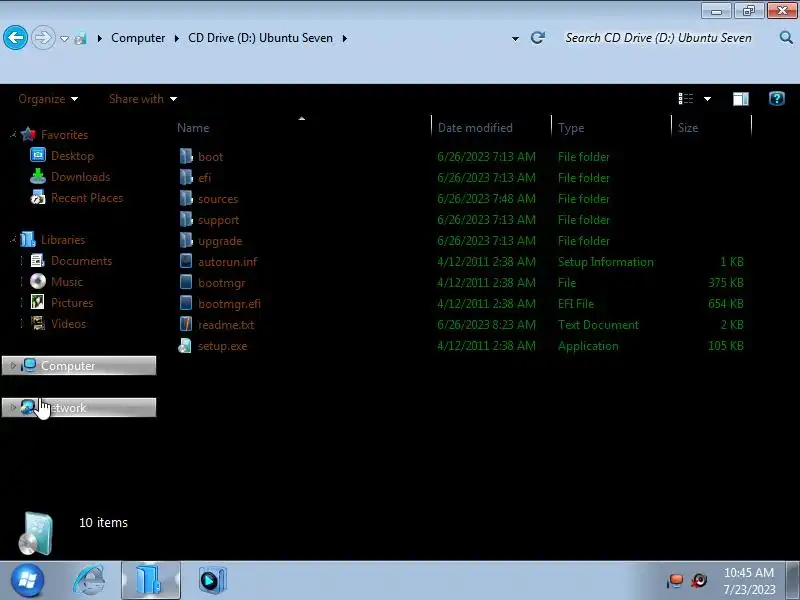Open the Organize menu
The height and width of the screenshot is (600, 800).
(x=48, y=99)
